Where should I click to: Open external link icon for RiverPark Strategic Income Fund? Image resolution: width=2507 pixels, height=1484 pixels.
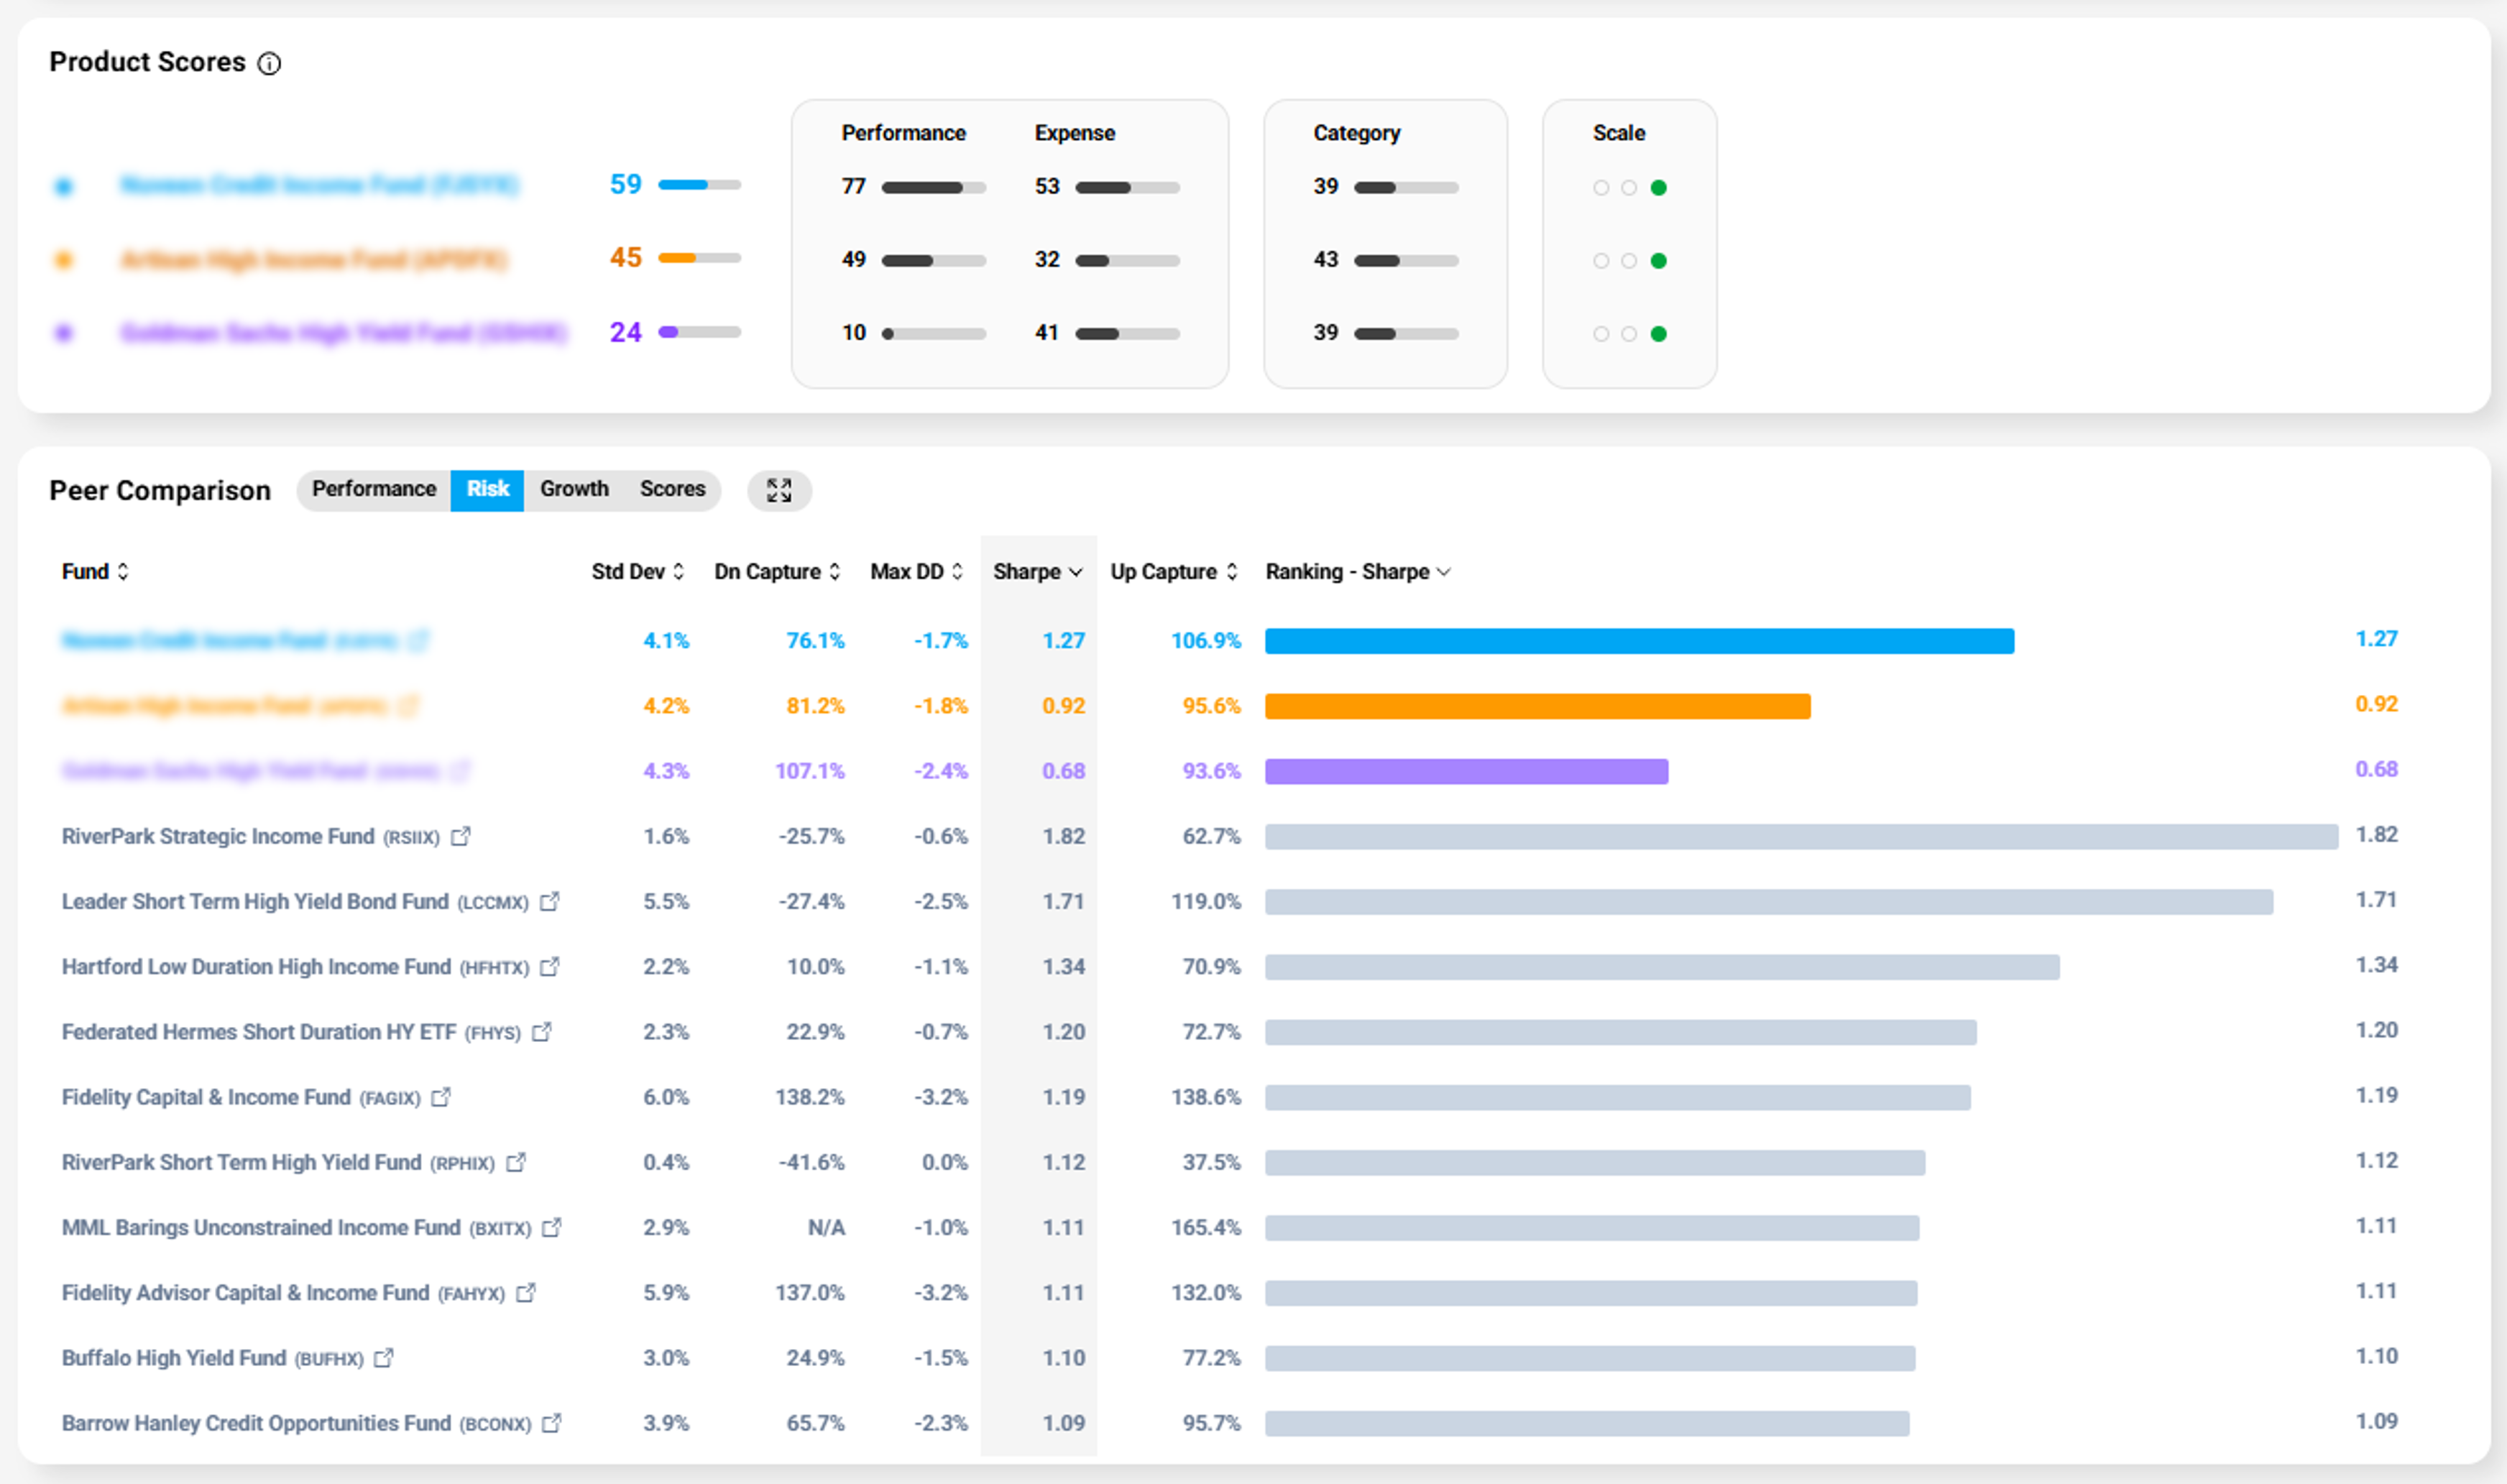click(x=460, y=836)
